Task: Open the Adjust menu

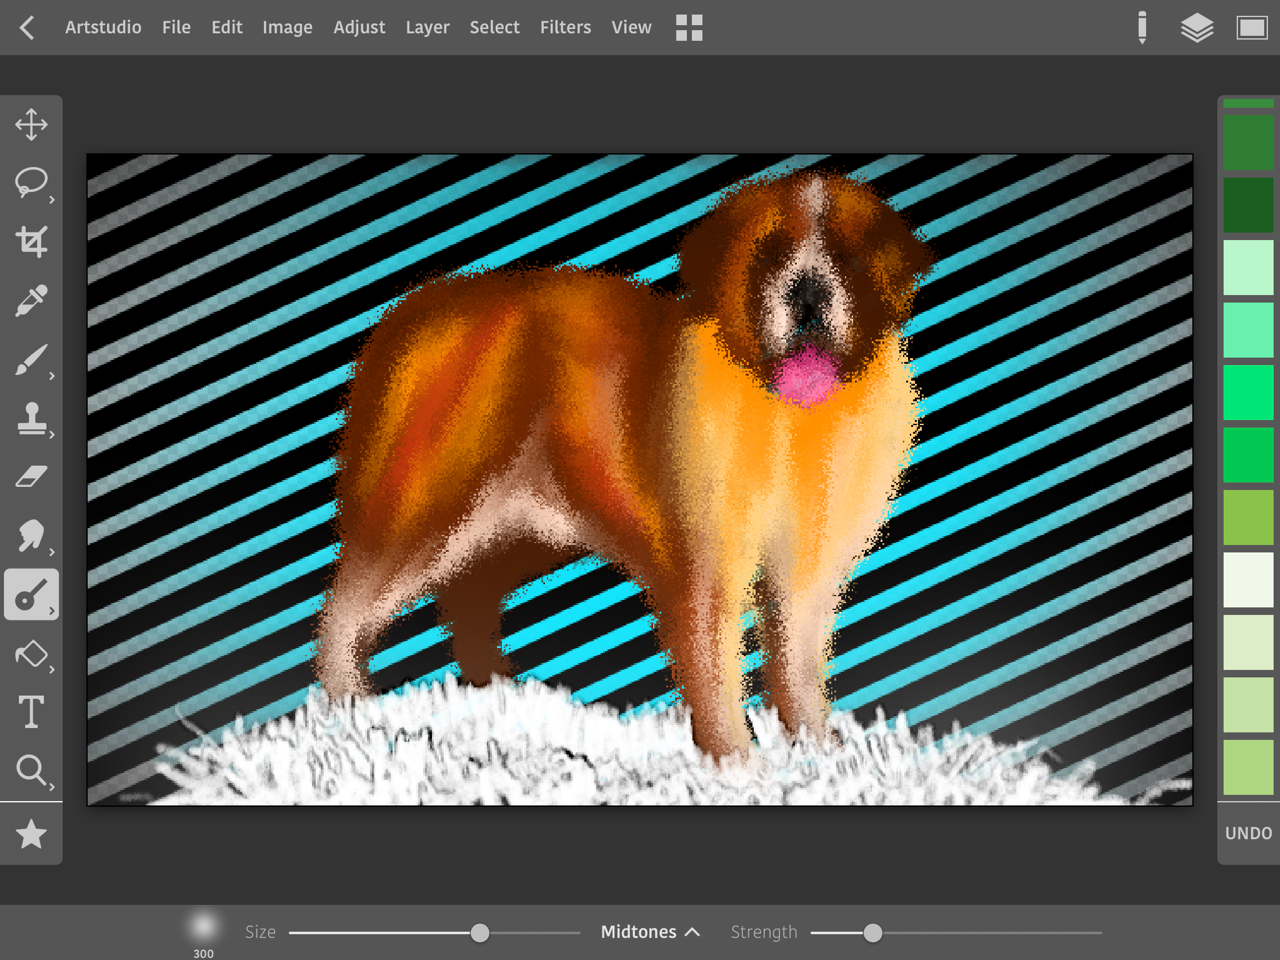Action: tap(359, 28)
